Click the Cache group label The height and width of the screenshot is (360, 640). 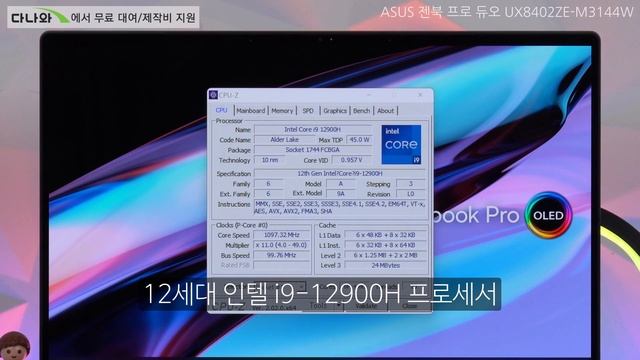pyautogui.click(x=327, y=225)
